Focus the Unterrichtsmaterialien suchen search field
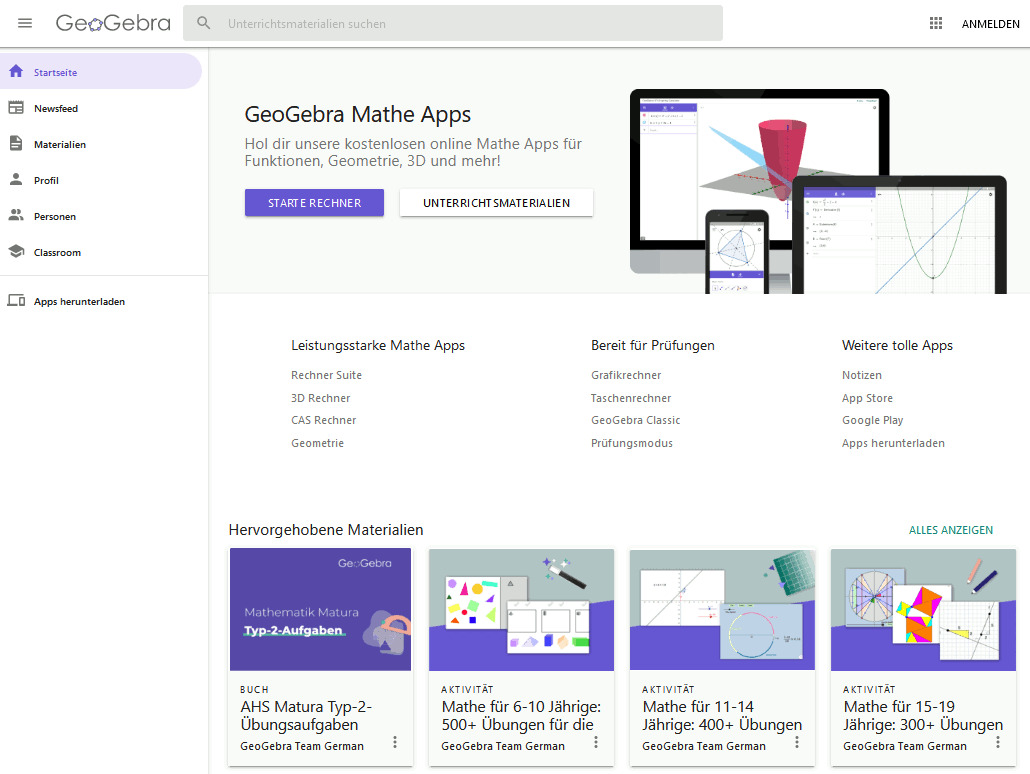 click(470, 24)
